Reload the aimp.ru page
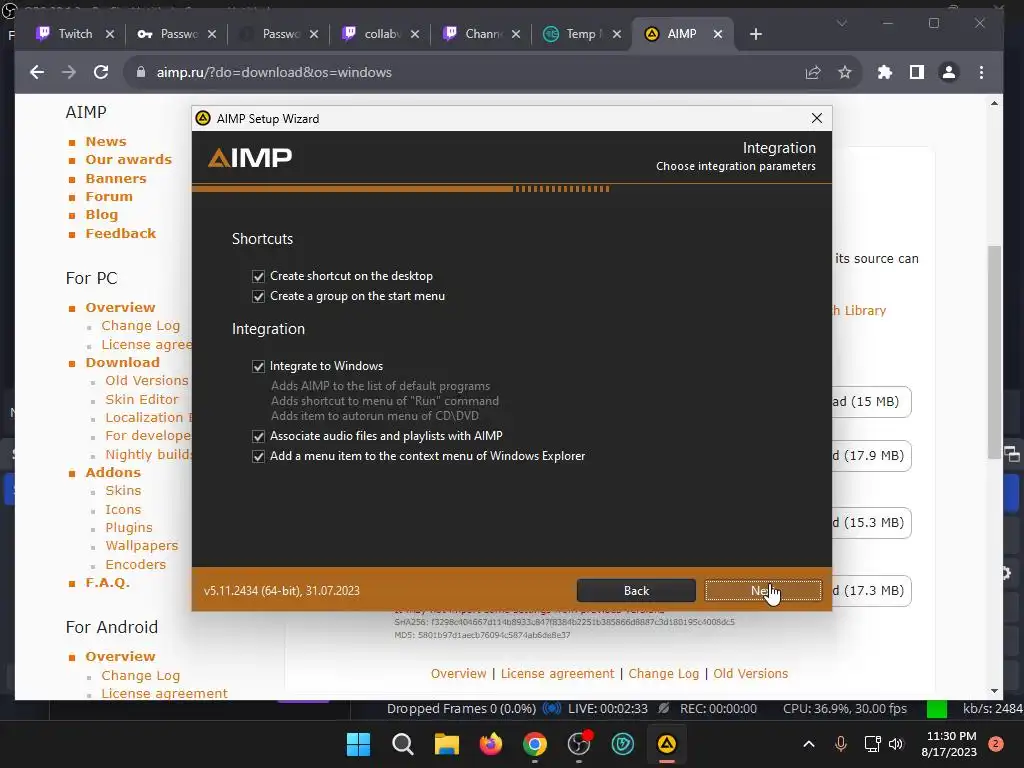The image size is (1024, 768). click(101, 72)
